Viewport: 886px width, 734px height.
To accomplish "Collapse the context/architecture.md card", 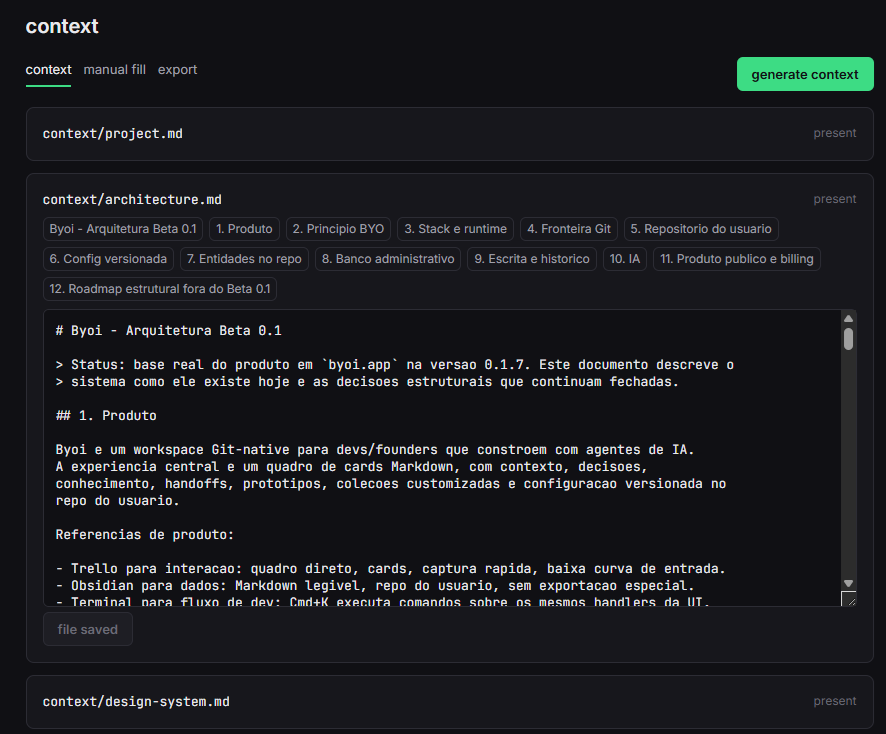I will 132,200.
